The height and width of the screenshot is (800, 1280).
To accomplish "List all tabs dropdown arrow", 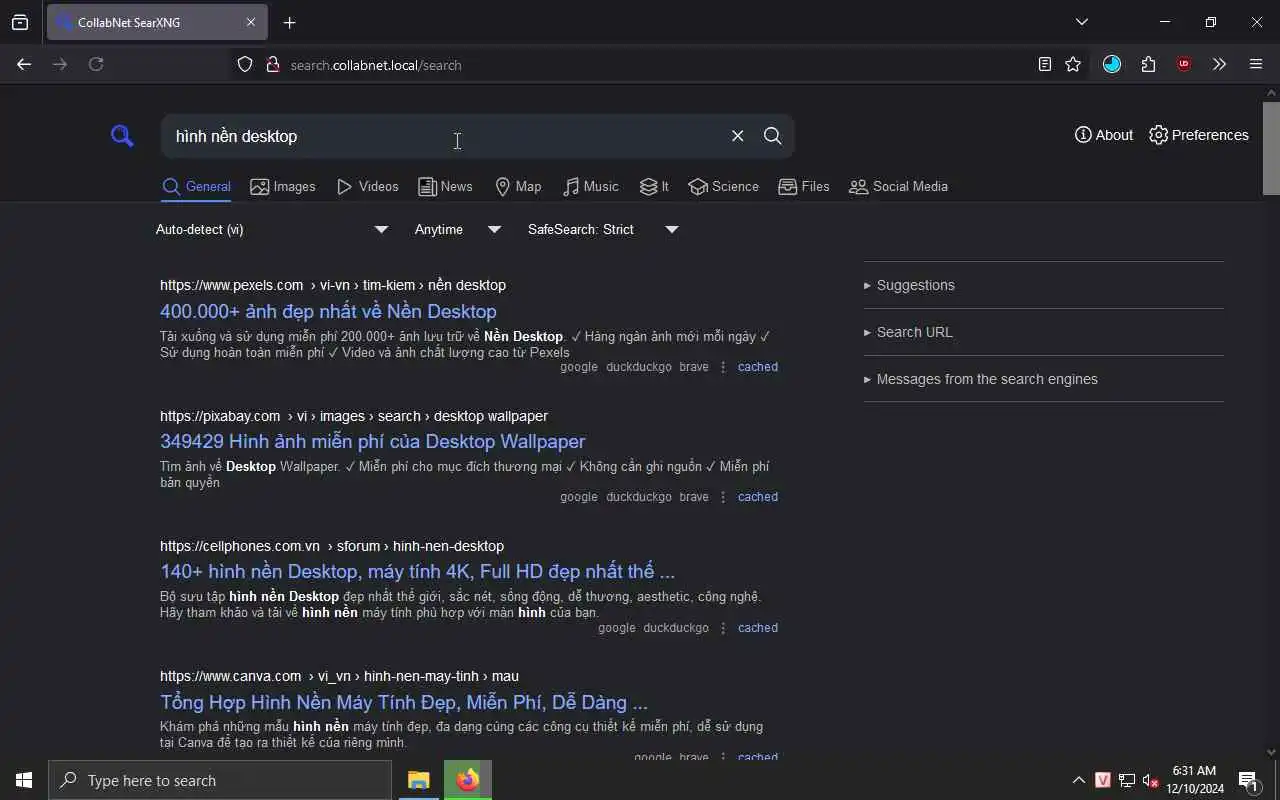I will pyautogui.click(x=1081, y=22).
